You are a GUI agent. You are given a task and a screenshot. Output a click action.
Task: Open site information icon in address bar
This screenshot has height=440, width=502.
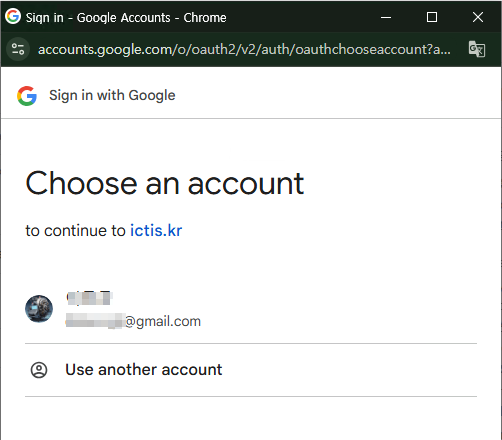[18, 49]
